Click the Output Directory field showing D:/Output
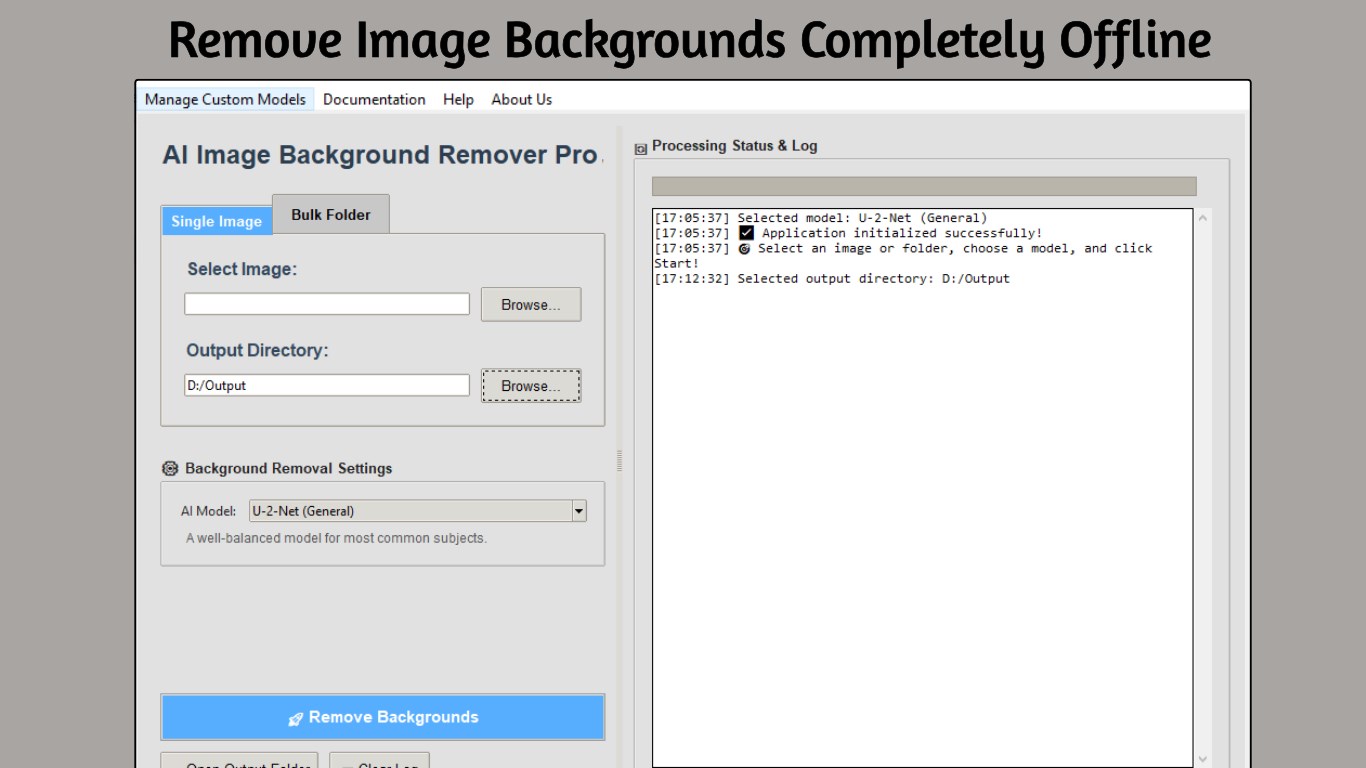Image resolution: width=1366 pixels, height=768 pixels. tap(326, 384)
